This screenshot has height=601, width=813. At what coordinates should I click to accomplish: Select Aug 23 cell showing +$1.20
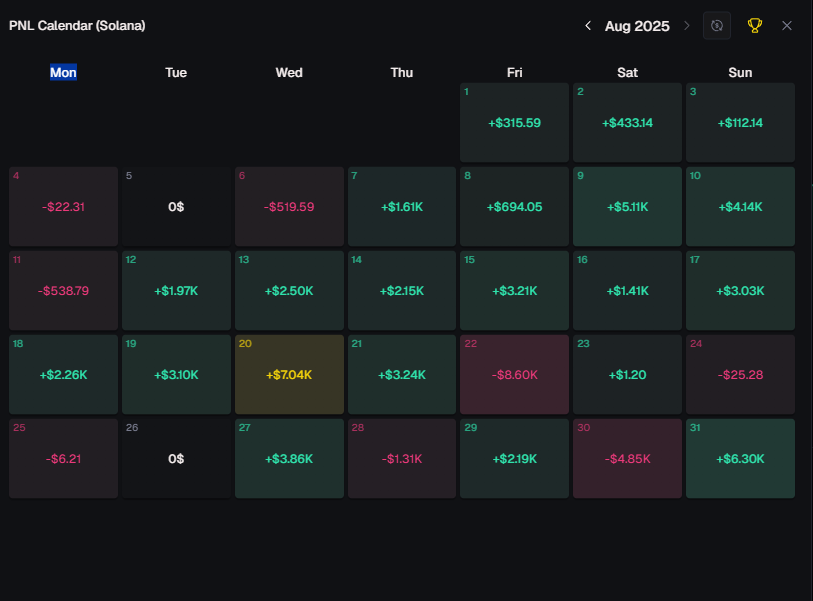pos(627,374)
